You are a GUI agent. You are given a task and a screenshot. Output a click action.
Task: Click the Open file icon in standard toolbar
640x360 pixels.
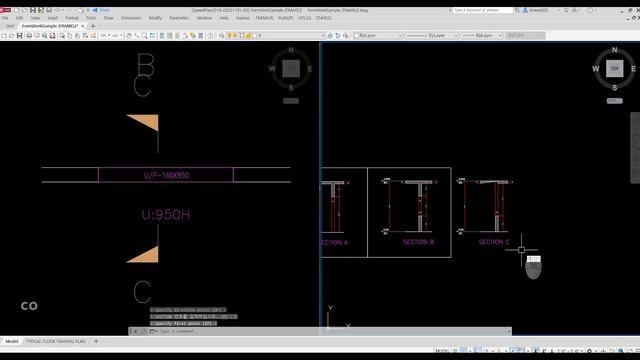click(11, 36)
